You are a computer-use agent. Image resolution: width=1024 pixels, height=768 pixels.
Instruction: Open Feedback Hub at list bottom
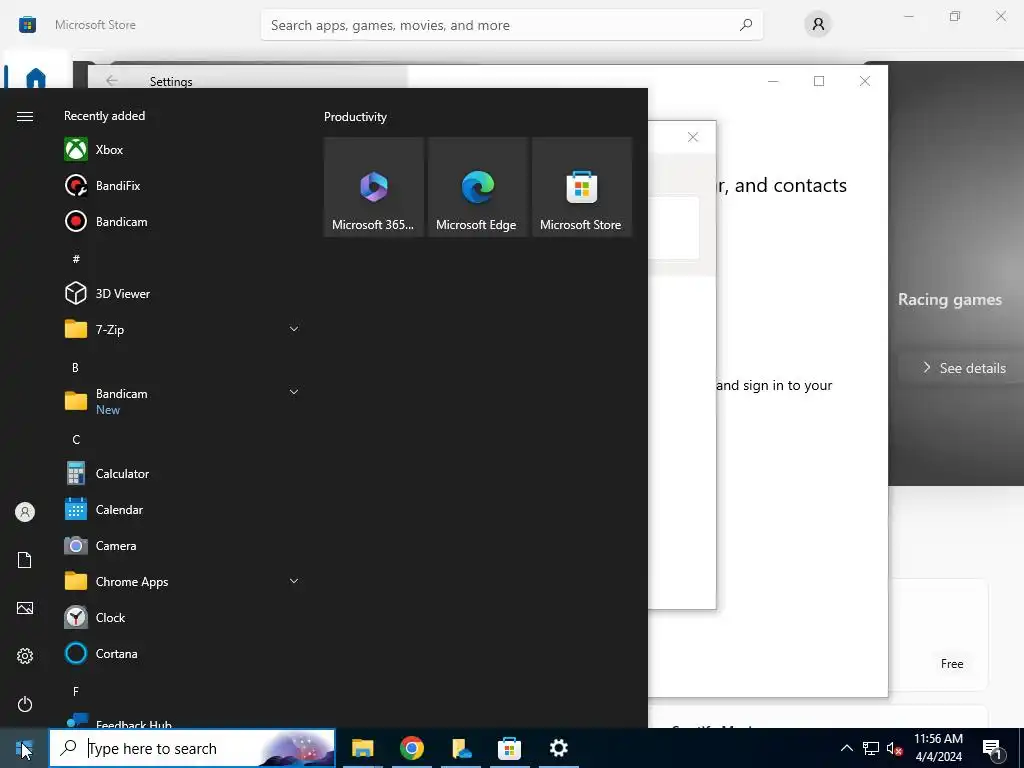(183, 721)
